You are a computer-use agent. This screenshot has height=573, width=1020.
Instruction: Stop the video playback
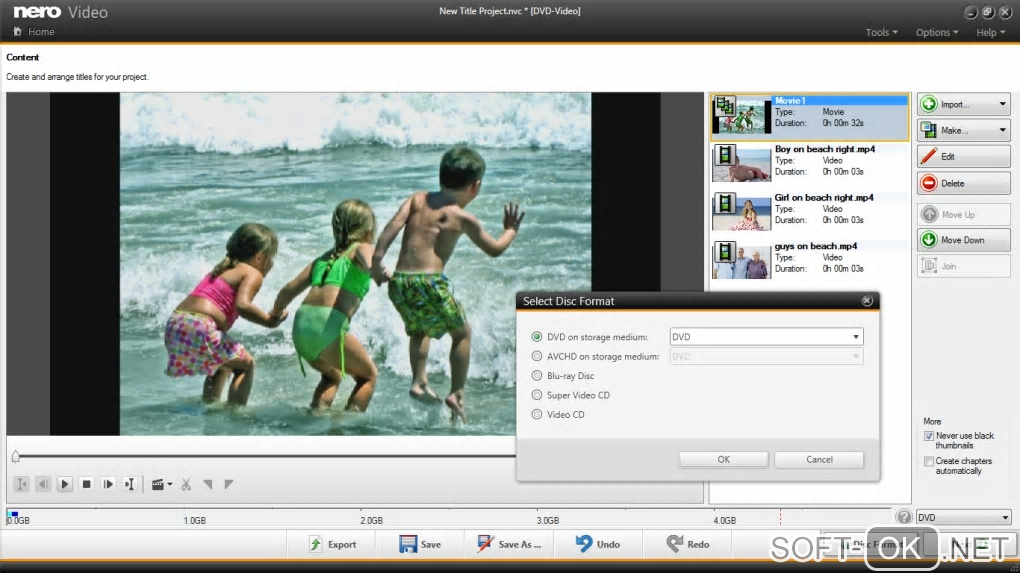pos(86,484)
